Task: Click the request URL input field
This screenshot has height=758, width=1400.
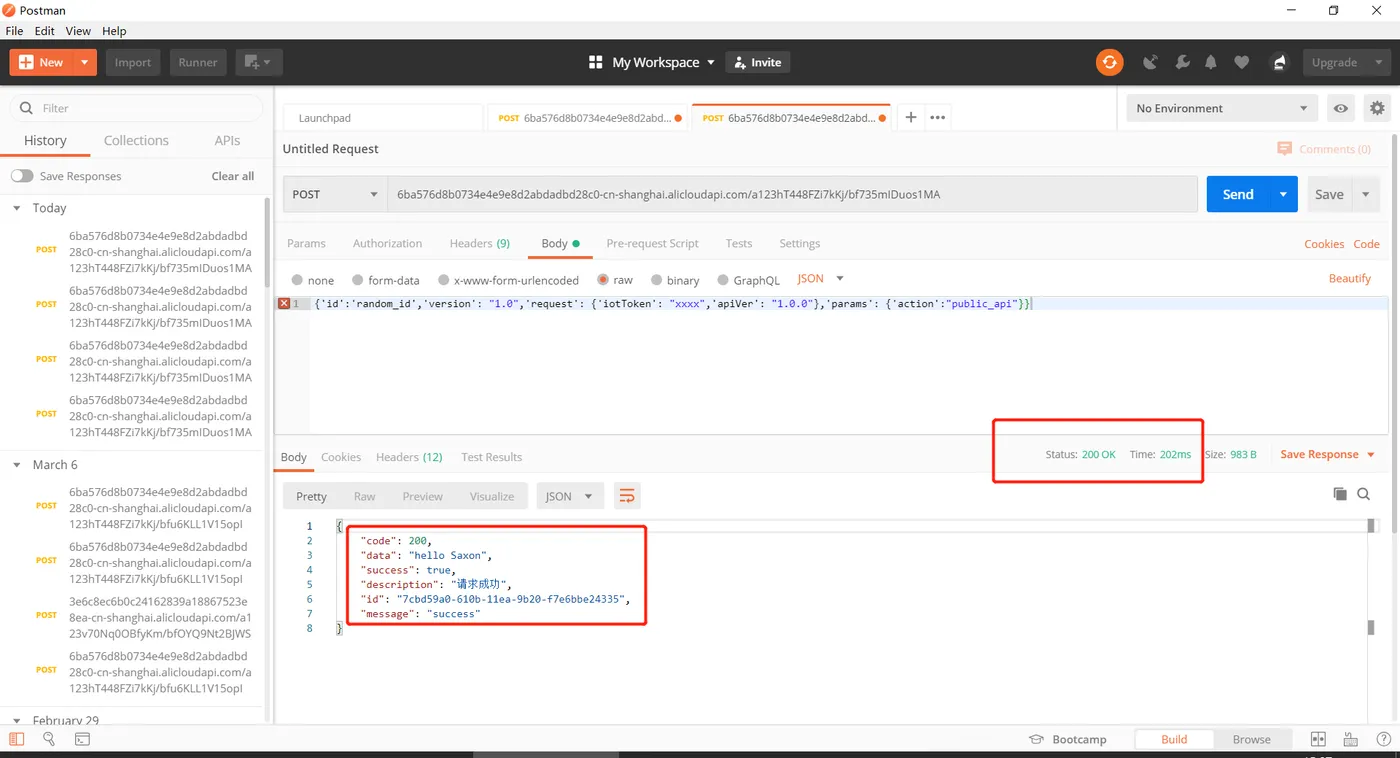Action: (x=792, y=194)
